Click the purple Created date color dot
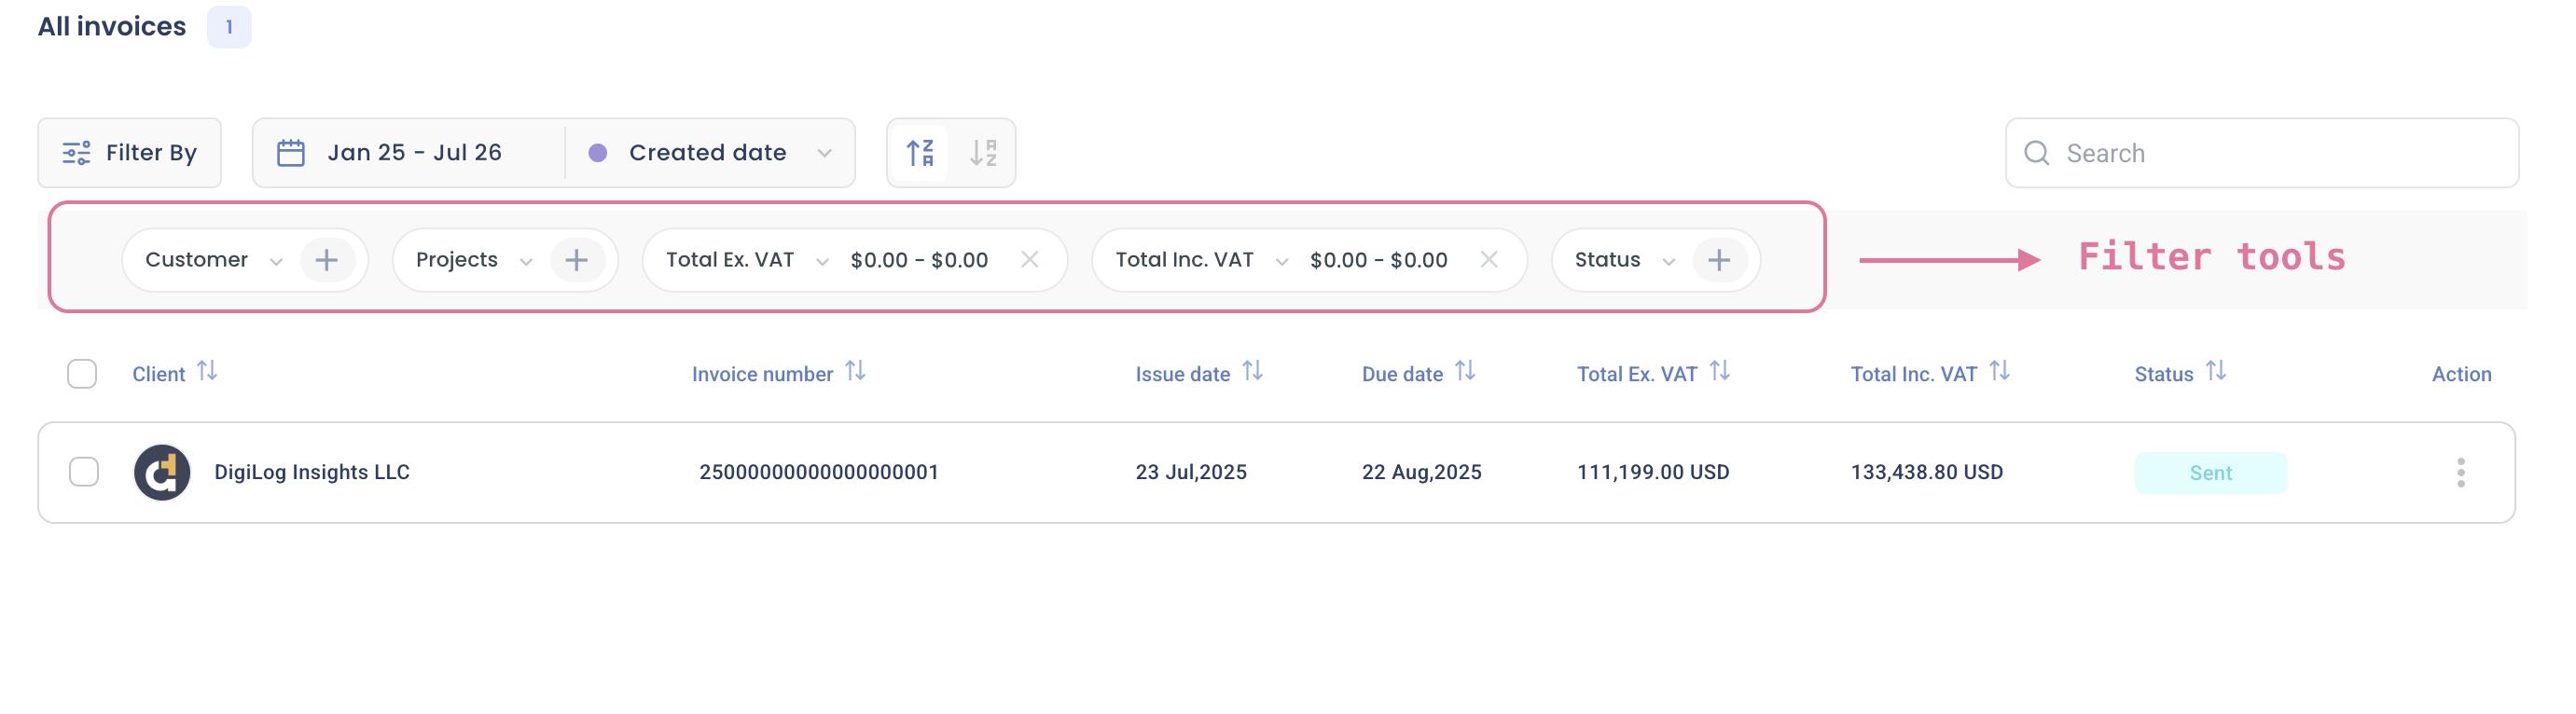Screen dimensions: 2576x714 598,153
